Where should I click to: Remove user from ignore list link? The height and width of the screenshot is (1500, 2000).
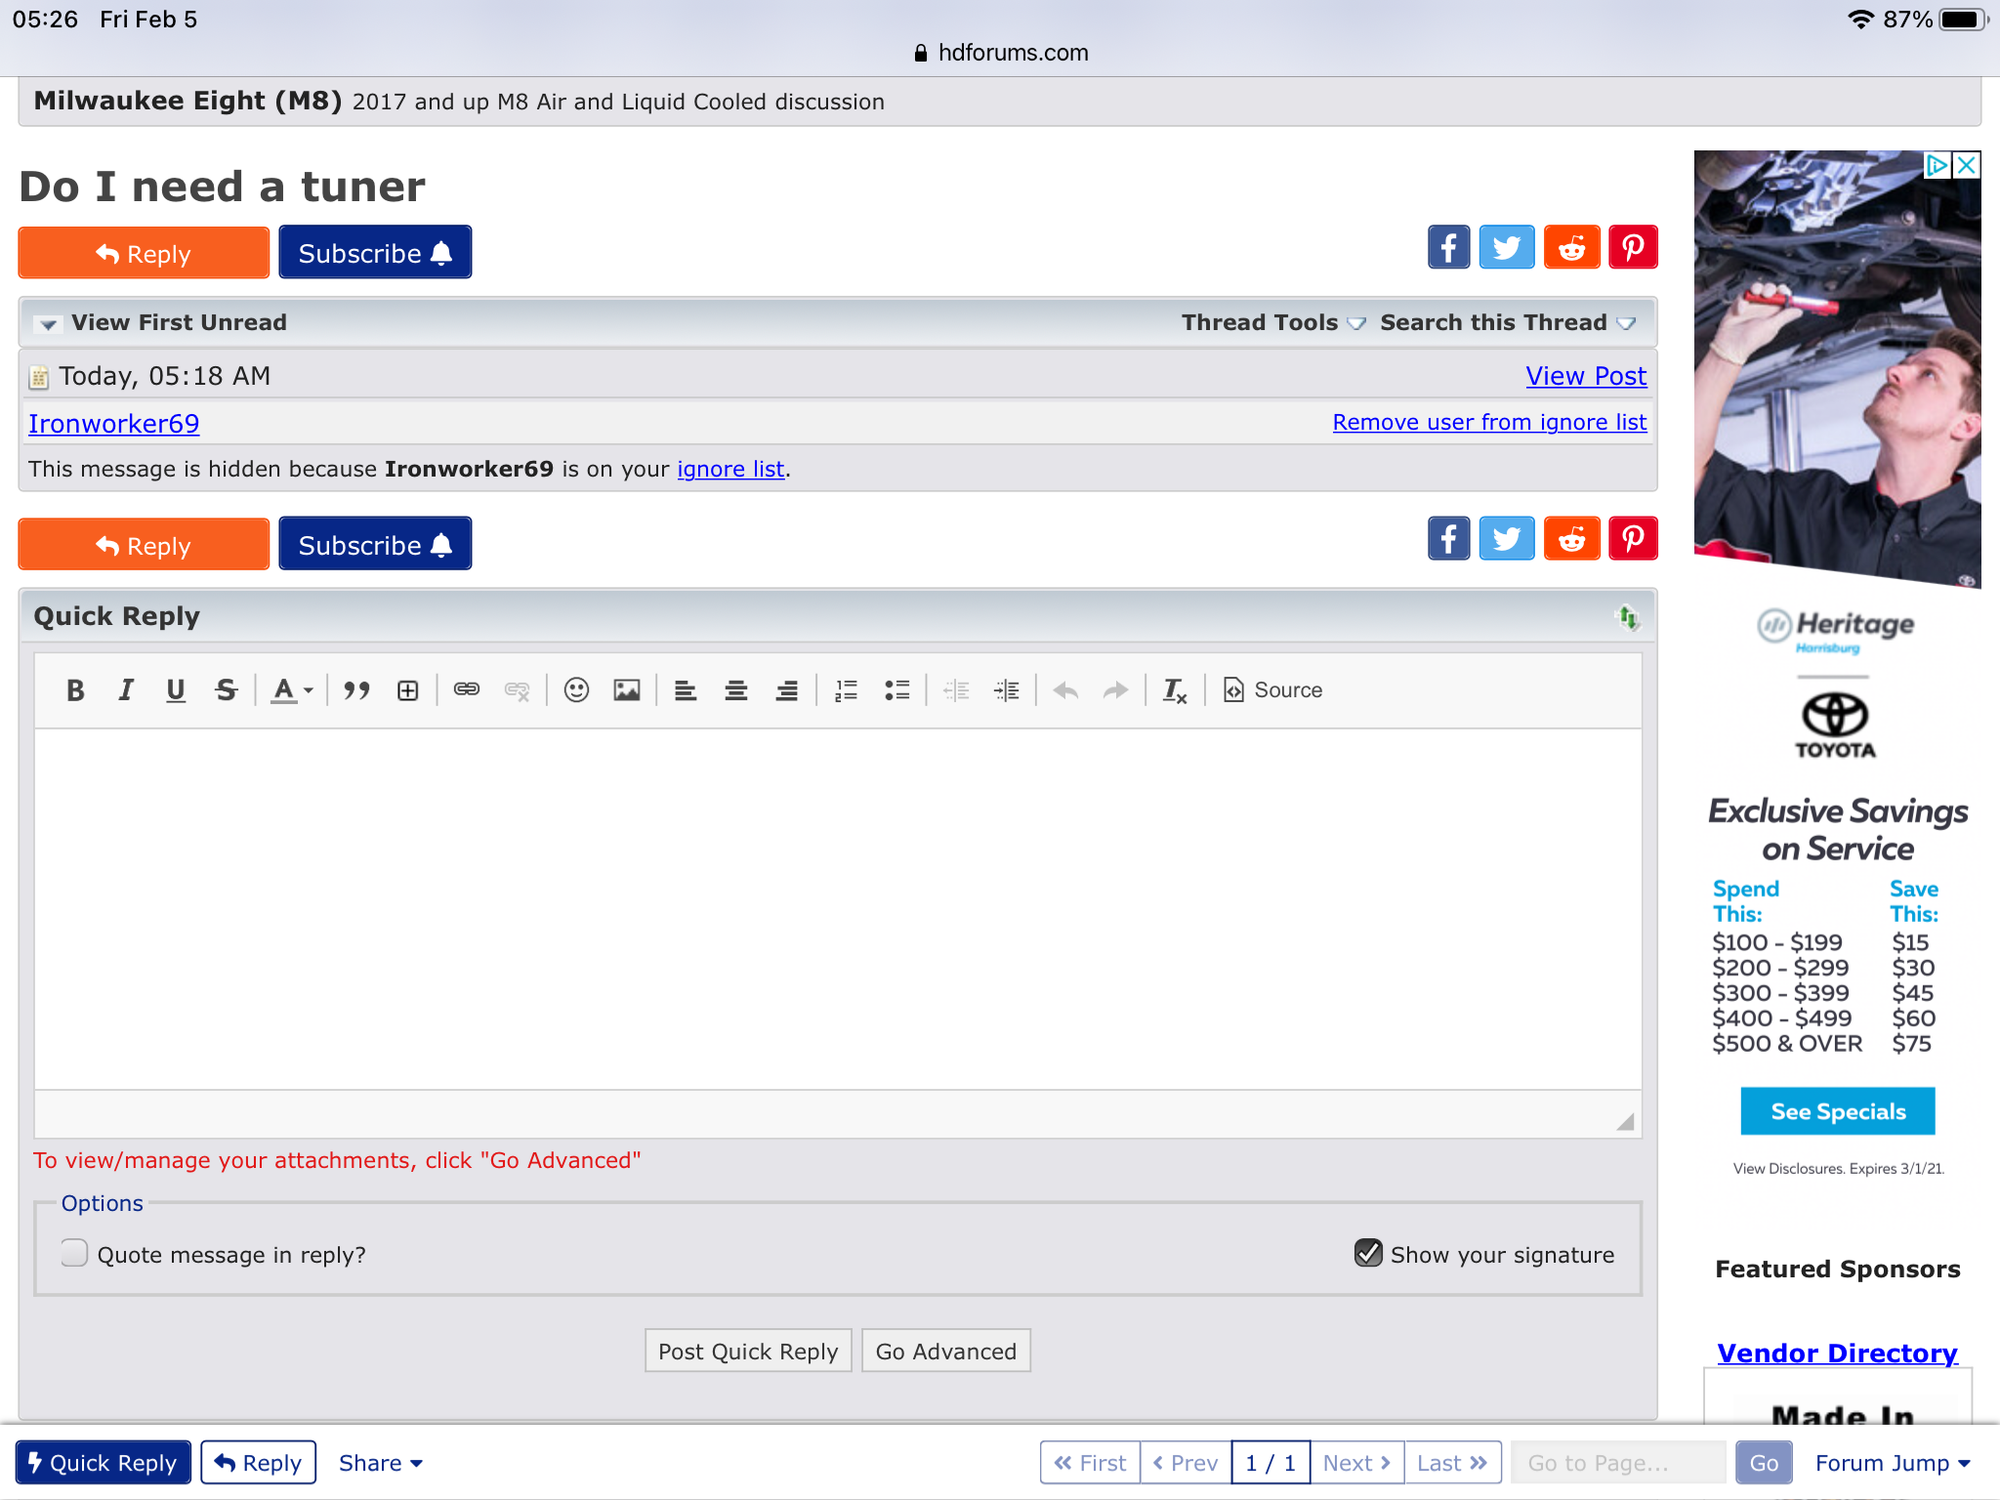point(1489,422)
